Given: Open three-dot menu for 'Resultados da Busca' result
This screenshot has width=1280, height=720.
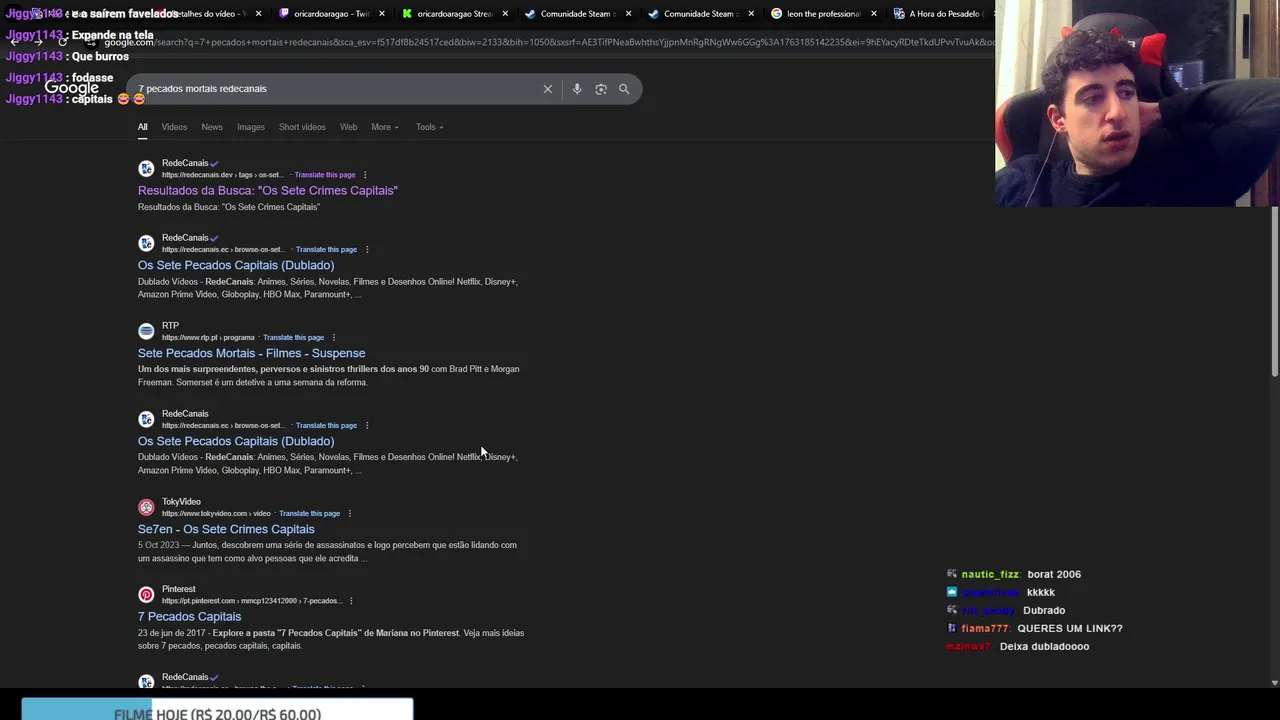Looking at the screenshot, I should point(365,175).
